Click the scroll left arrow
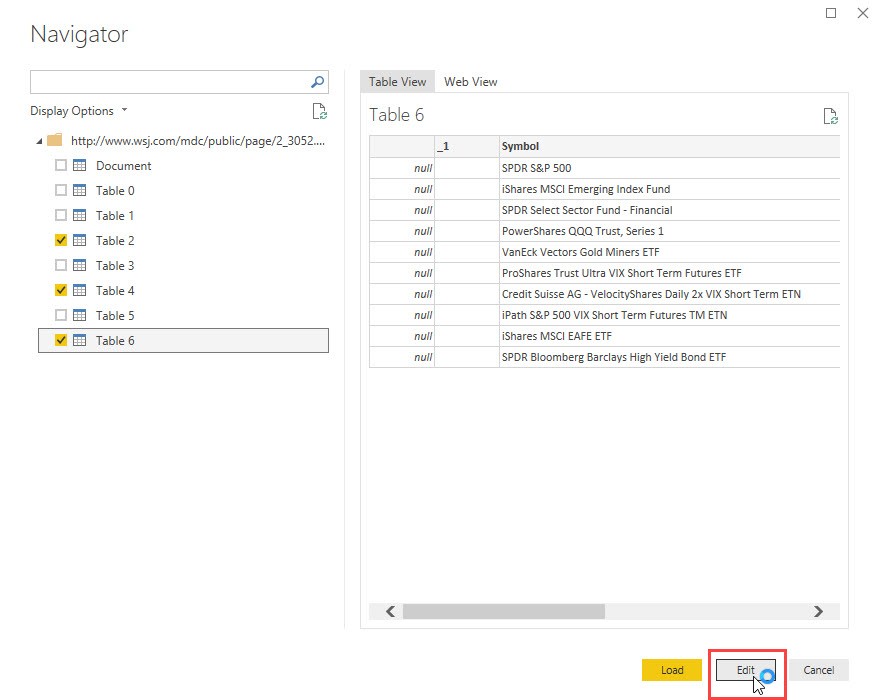879x700 pixels. (390, 611)
